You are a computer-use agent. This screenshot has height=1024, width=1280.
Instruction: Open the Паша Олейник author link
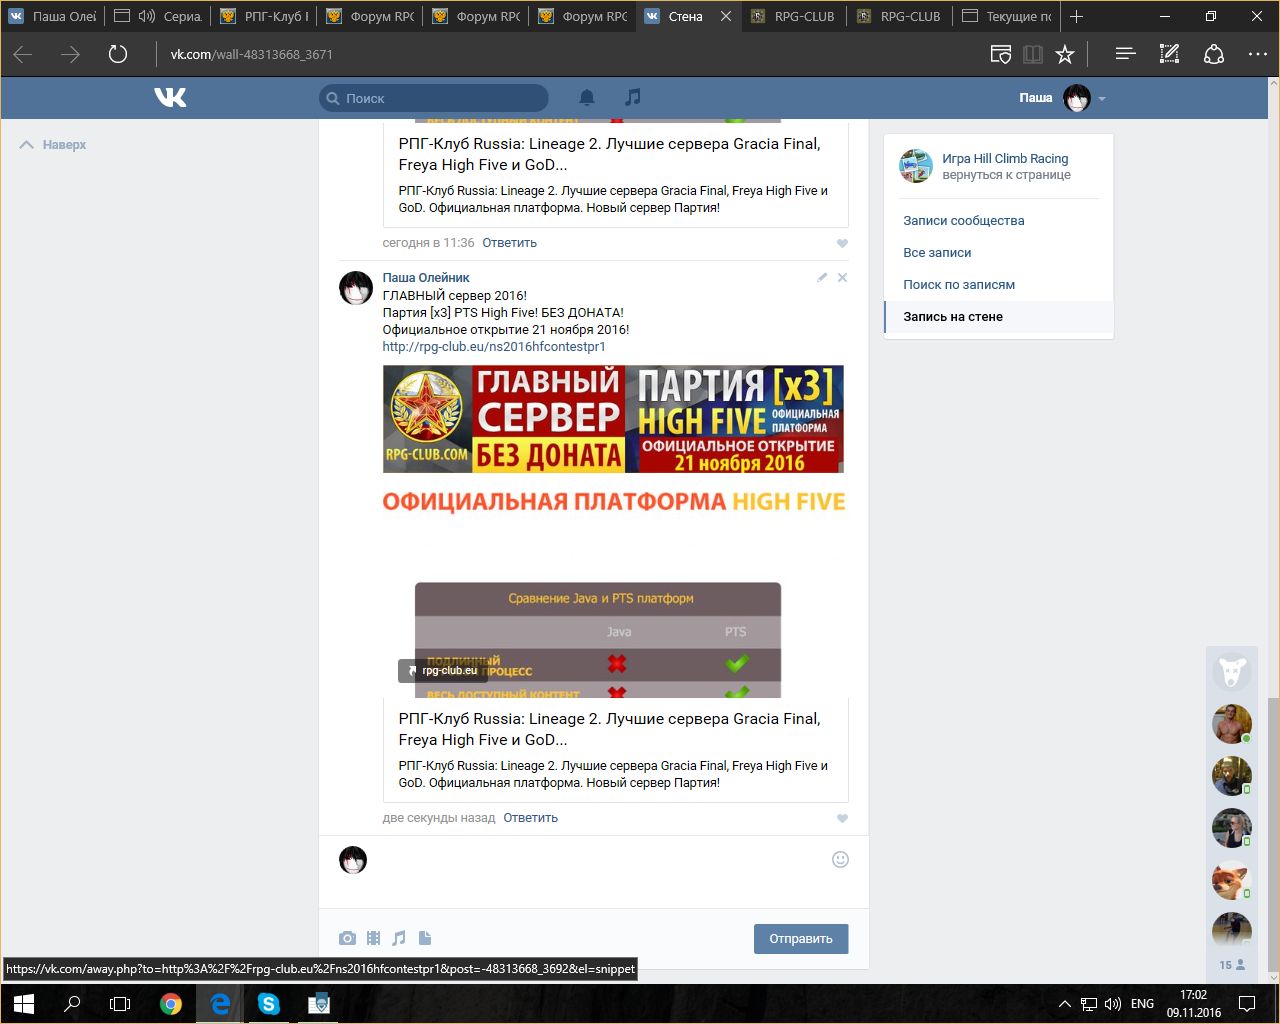click(x=426, y=278)
